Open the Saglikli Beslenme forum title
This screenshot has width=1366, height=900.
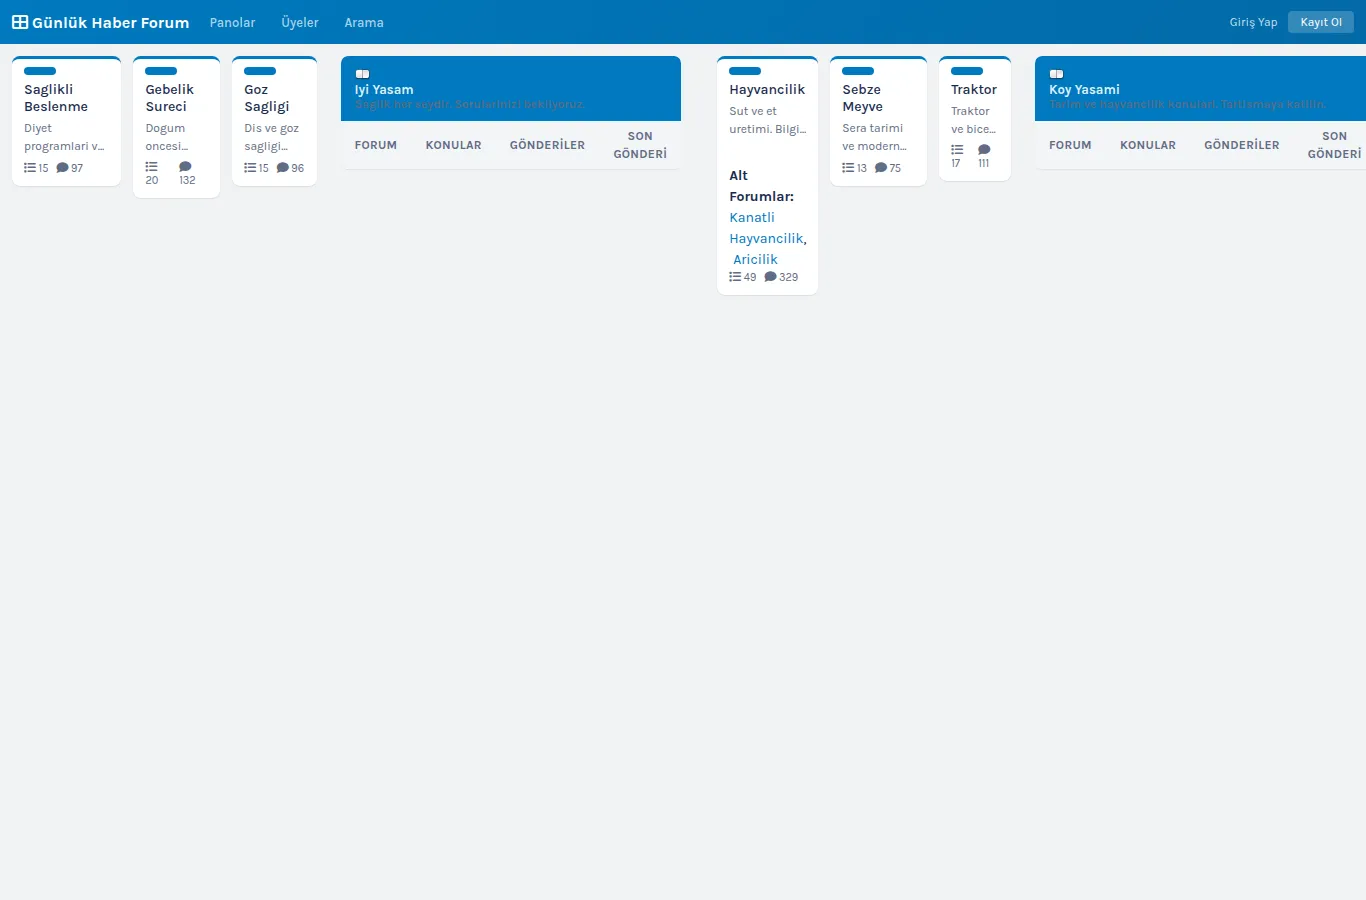pos(56,98)
